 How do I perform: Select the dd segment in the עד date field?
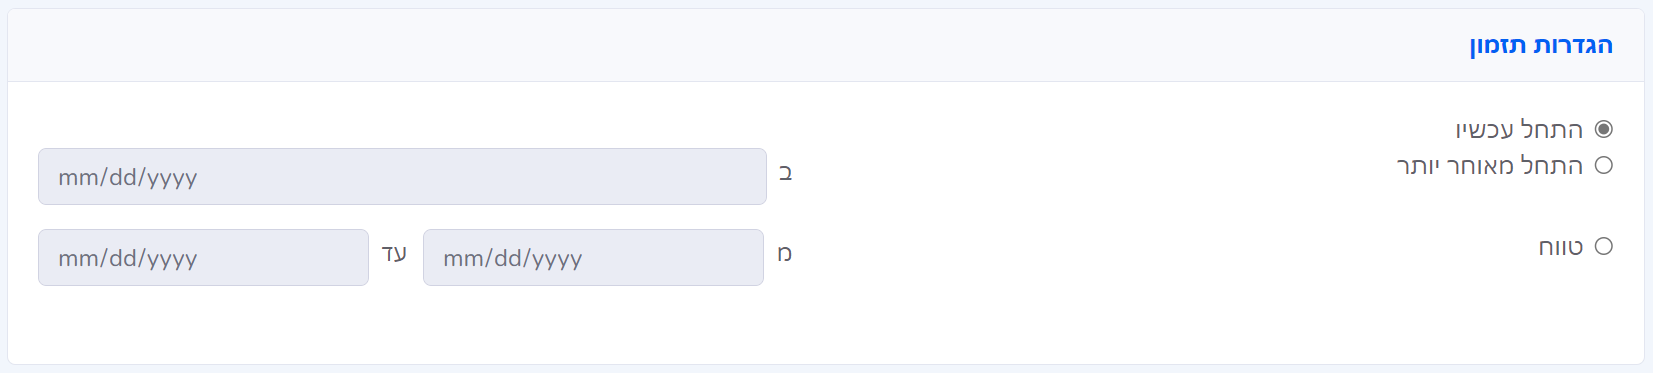(x=124, y=258)
